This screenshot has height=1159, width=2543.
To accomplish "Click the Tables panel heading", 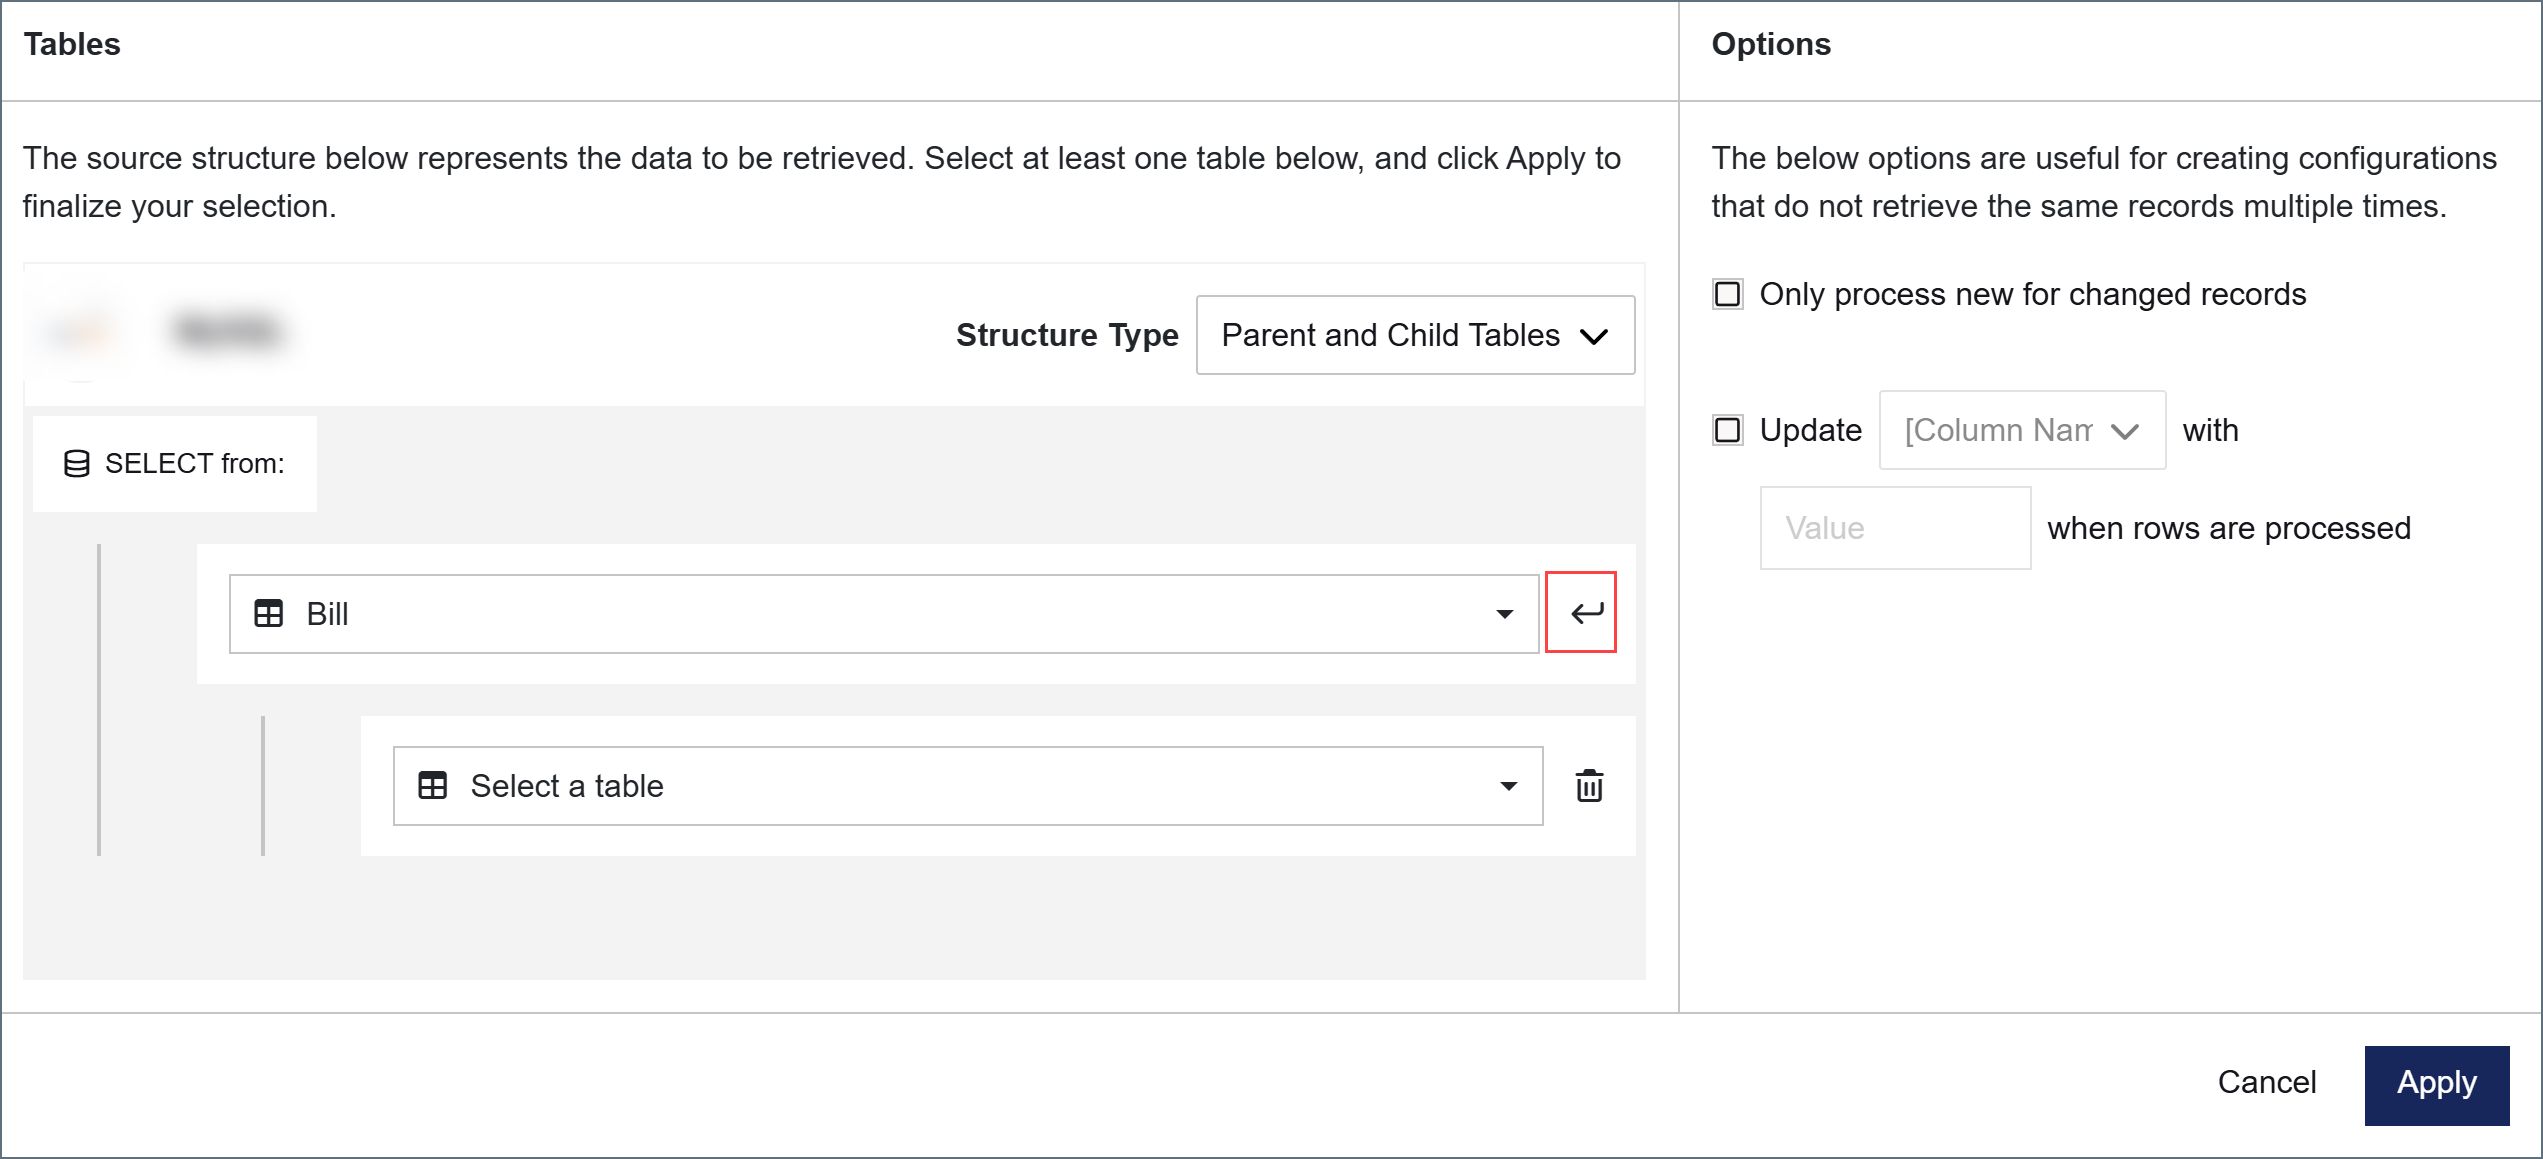I will tap(72, 45).
